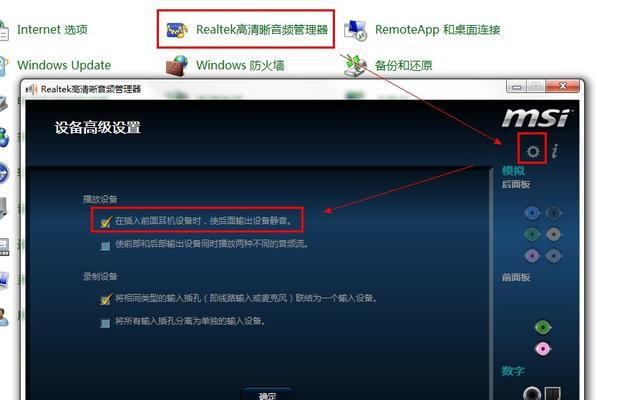Open the information 'i' icon
Screen dimensions: 617x400
tap(555, 151)
